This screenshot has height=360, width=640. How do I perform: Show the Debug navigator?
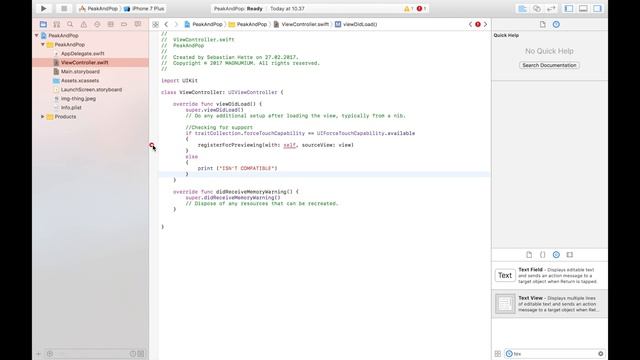(111, 24)
